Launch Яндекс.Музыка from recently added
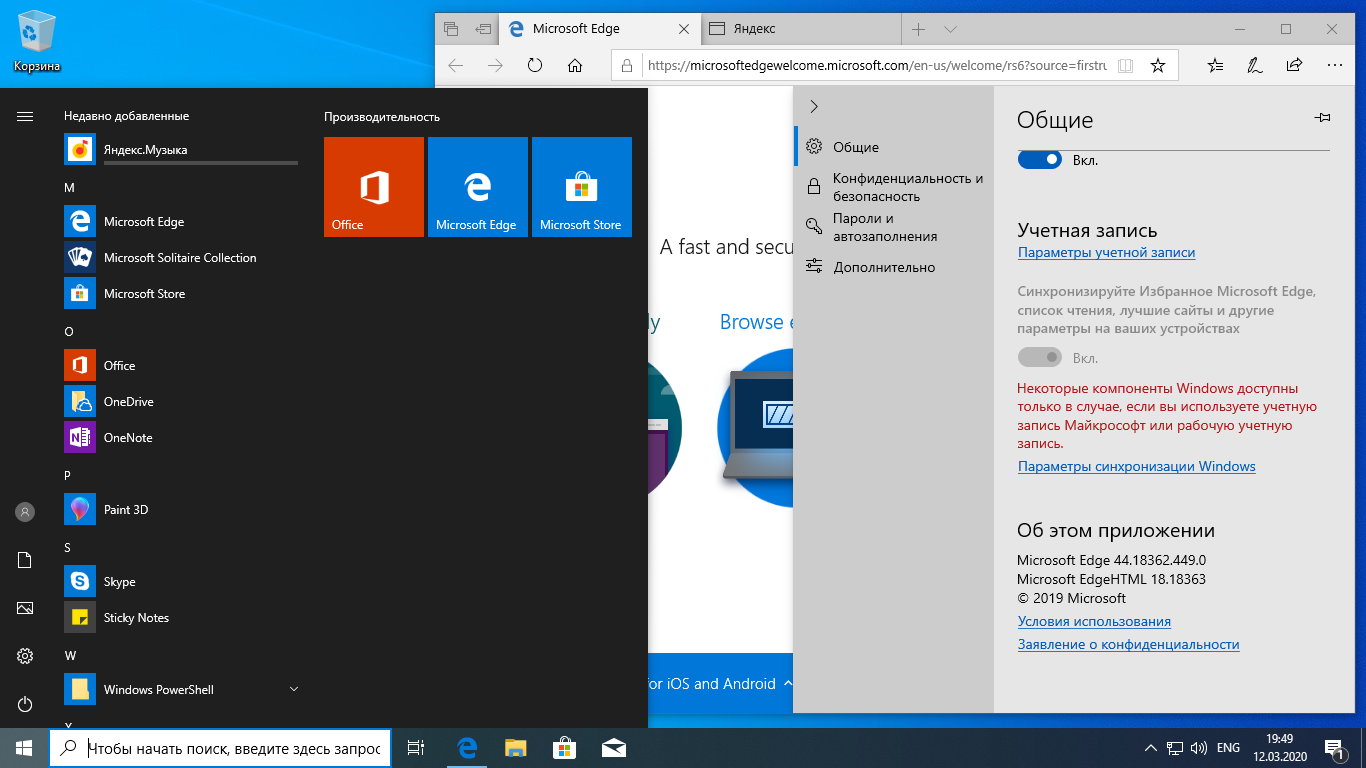The height and width of the screenshot is (768, 1366). tap(181, 150)
